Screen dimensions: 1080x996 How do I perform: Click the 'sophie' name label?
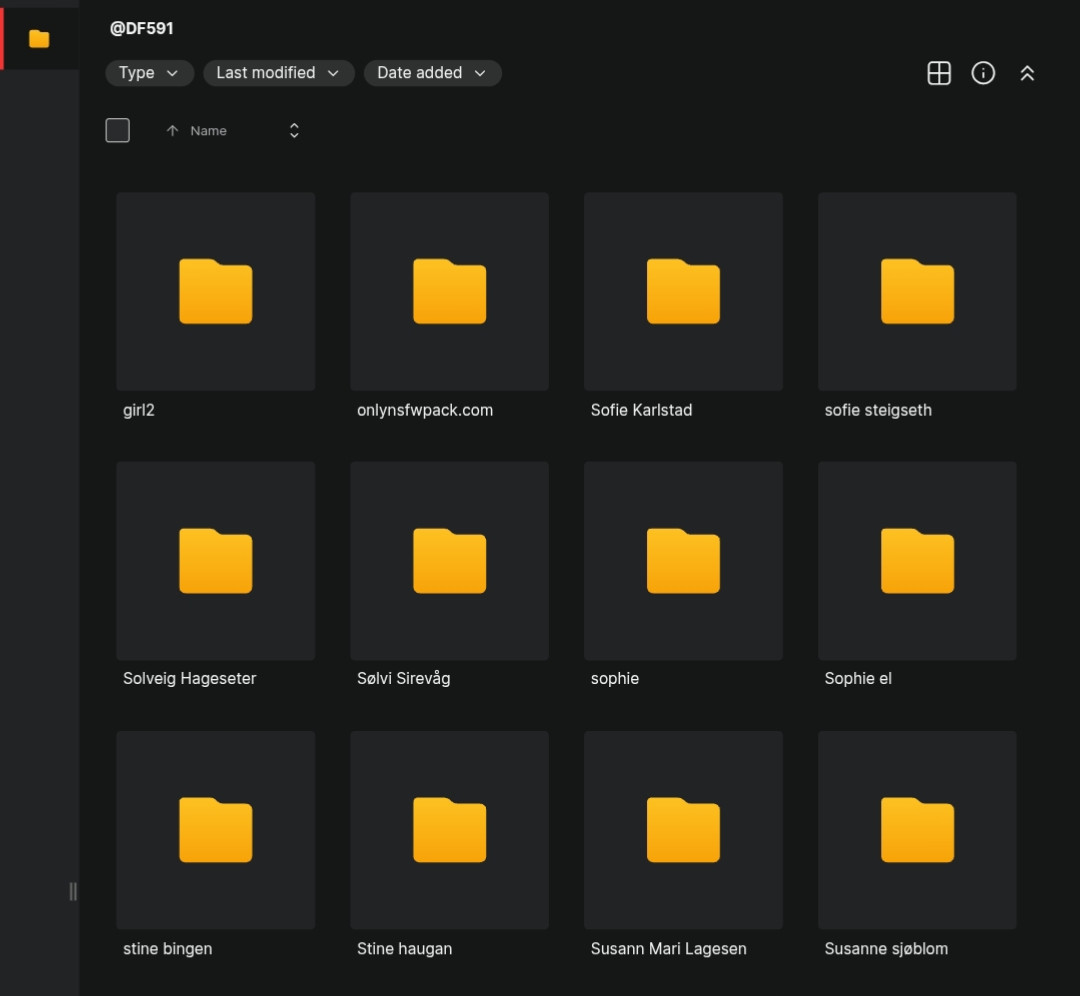[614, 678]
